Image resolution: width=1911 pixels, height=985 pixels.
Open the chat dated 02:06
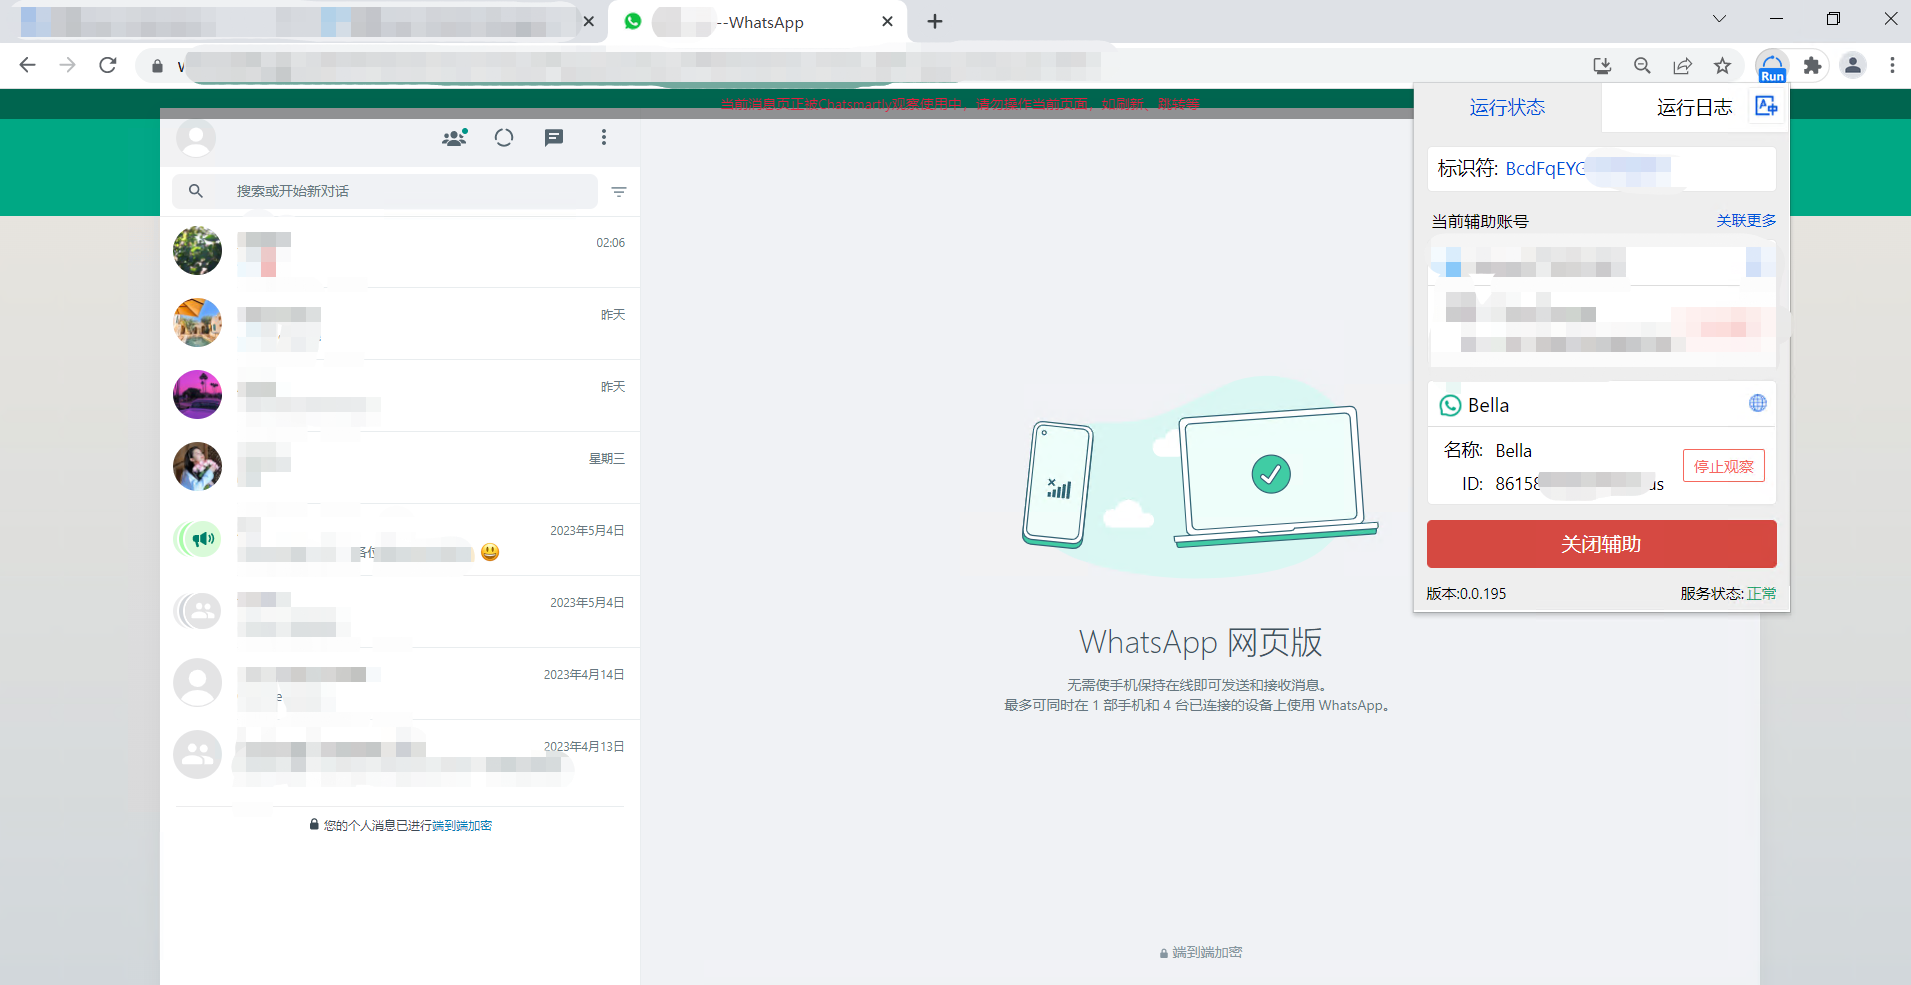point(400,251)
